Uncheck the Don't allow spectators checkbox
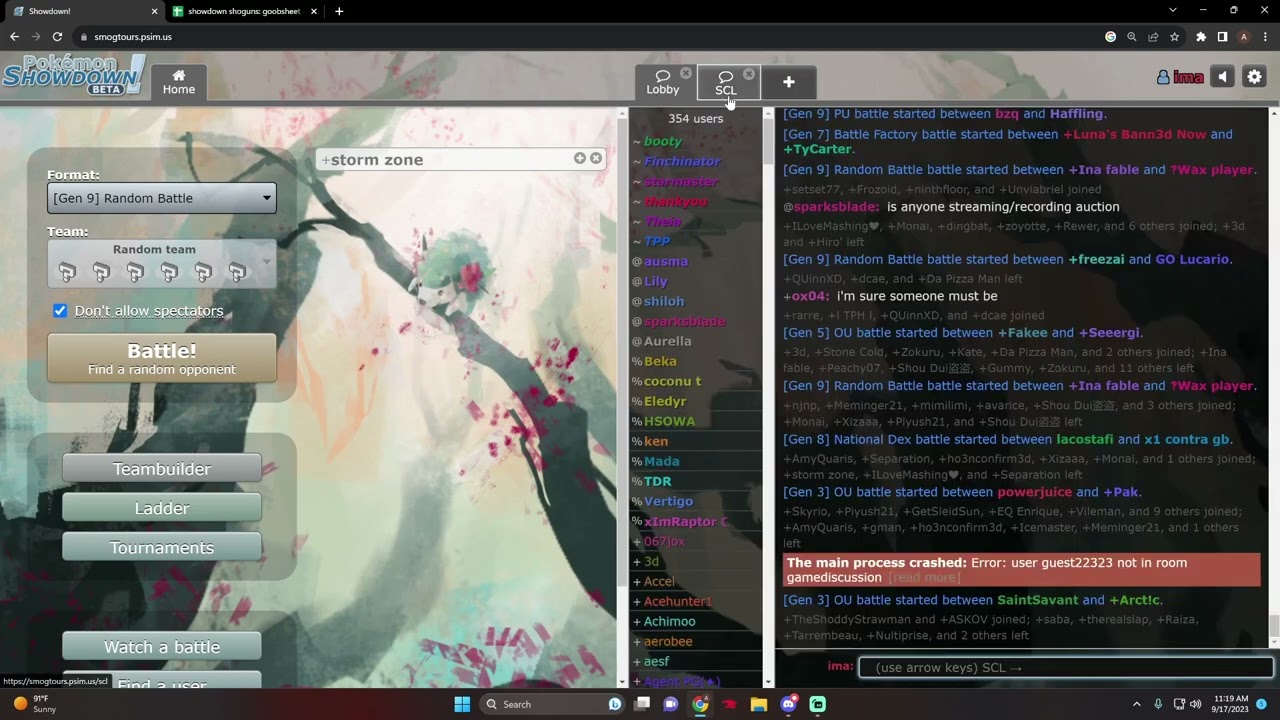 tap(60, 311)
